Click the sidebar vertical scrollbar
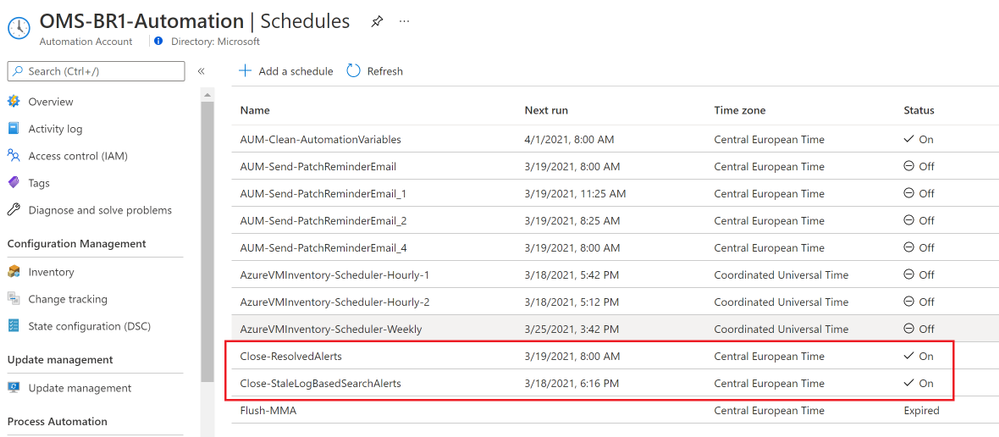 pos(207,242)
